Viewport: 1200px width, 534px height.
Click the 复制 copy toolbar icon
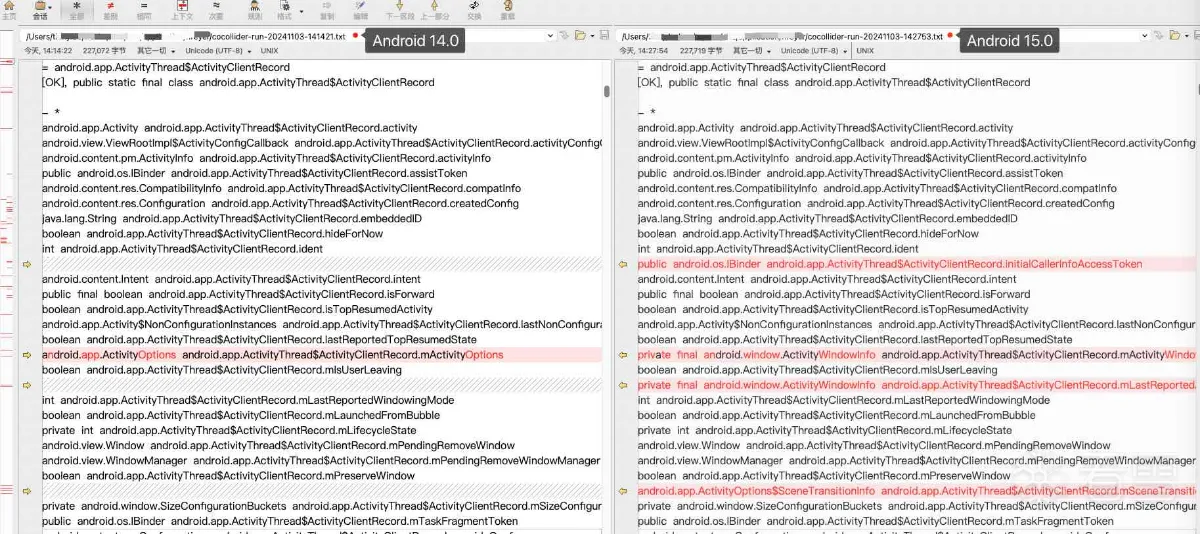tap(327, 10)
